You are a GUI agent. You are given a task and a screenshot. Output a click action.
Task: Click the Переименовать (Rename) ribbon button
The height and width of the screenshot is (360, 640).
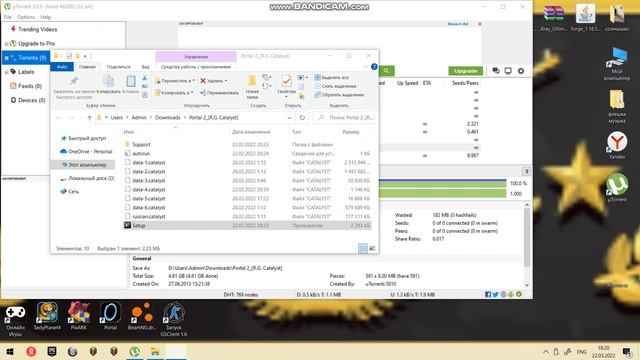click(219, 93)
